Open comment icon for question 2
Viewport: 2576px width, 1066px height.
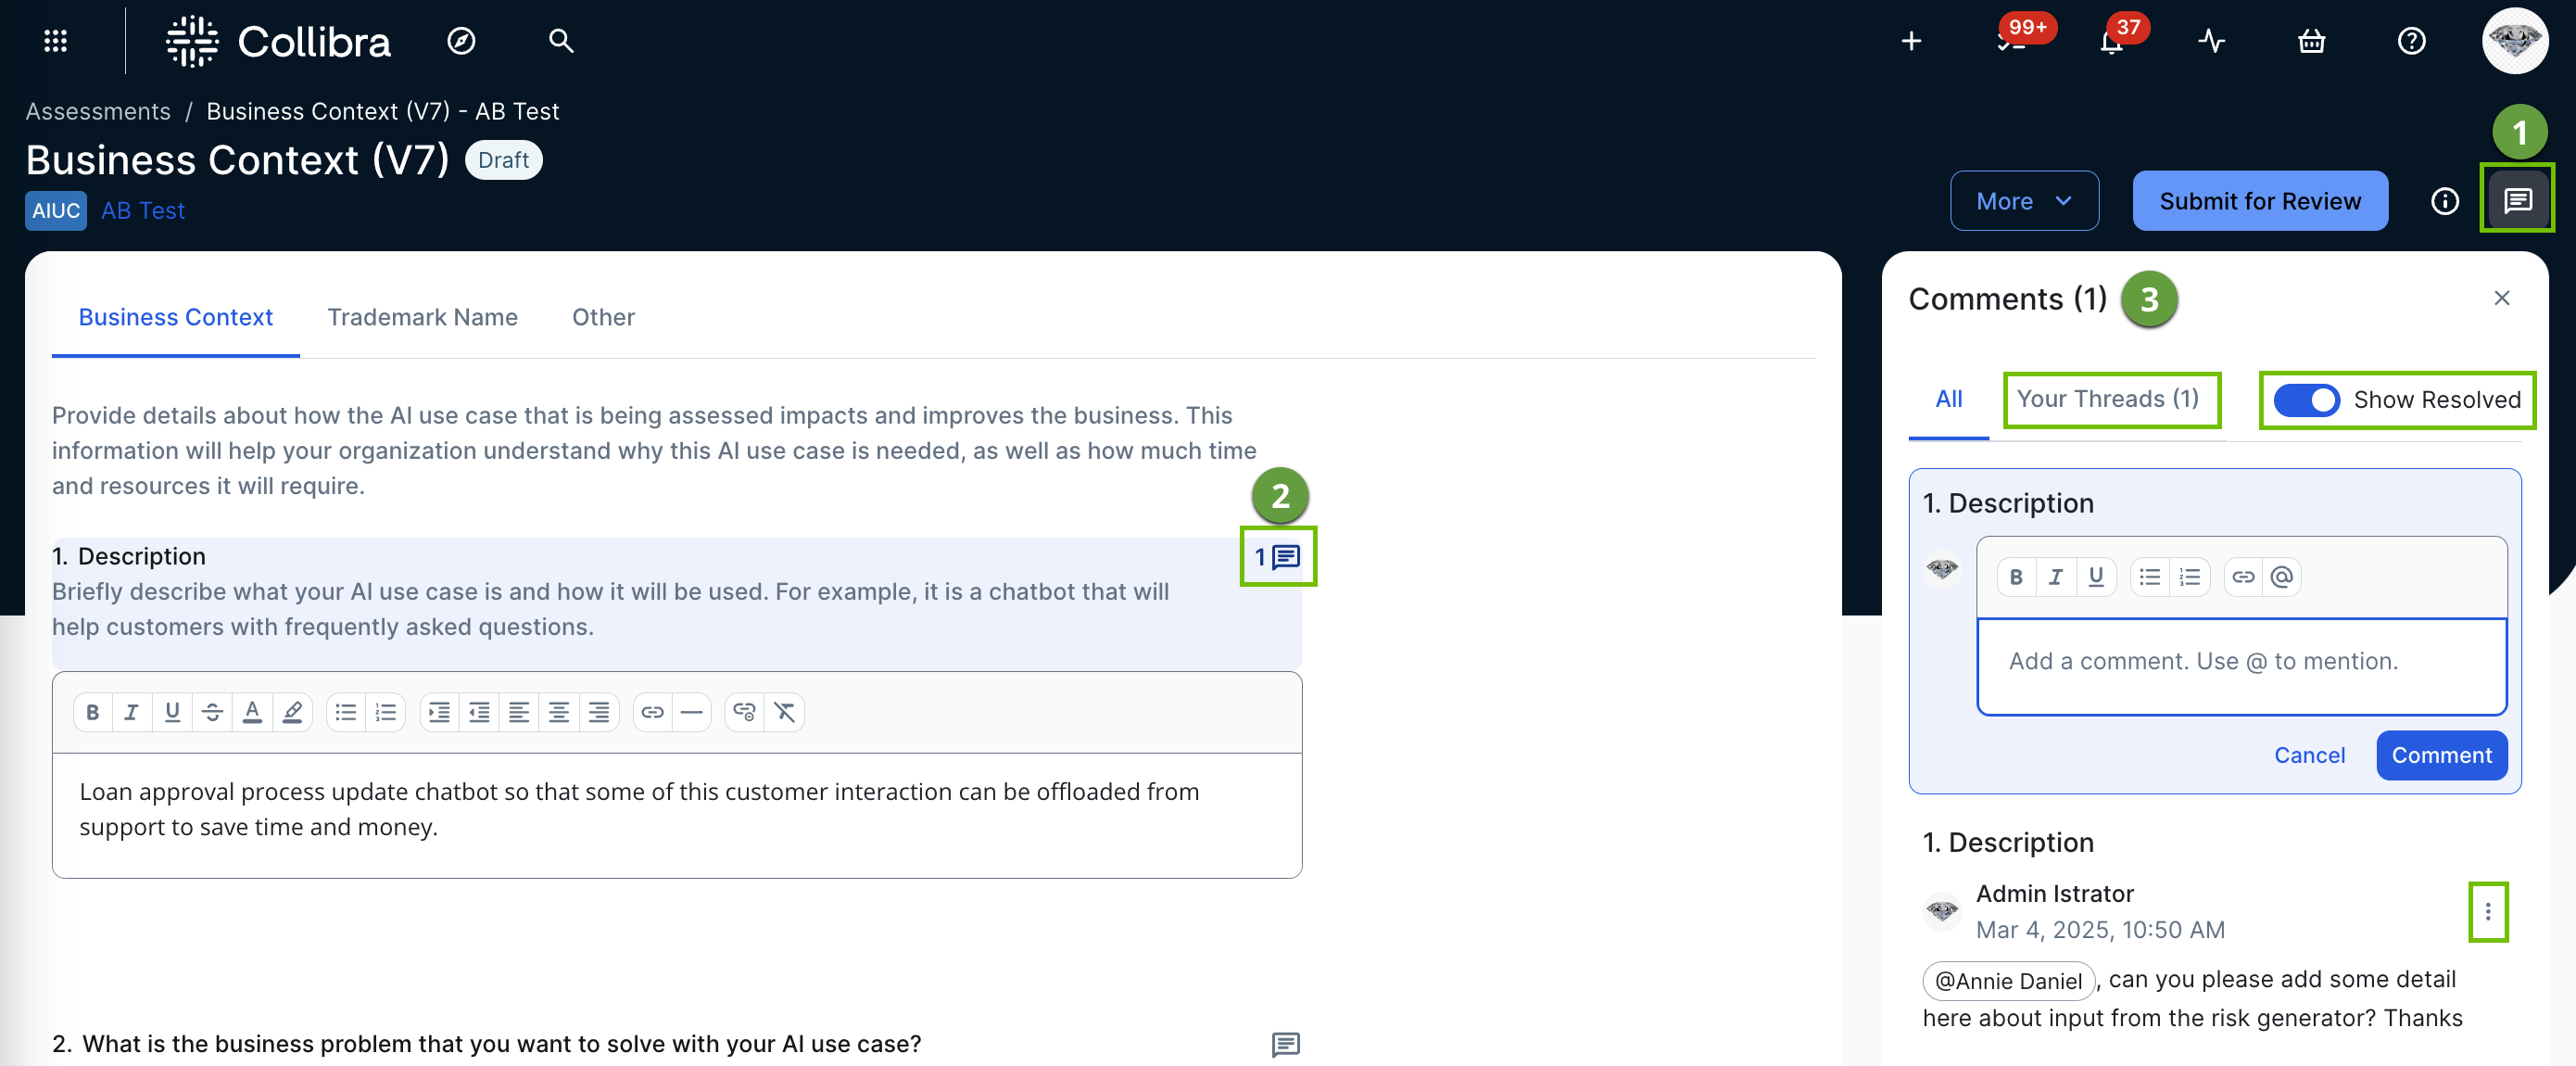click(x=1285, y=1044)
